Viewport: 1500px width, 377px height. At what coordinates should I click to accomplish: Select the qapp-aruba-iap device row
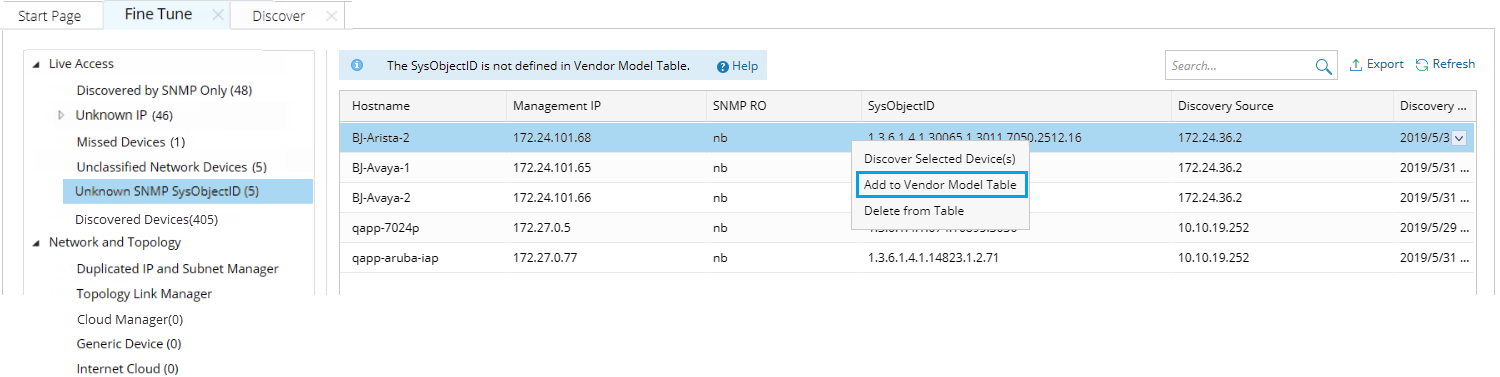click(x=906, y=257)
